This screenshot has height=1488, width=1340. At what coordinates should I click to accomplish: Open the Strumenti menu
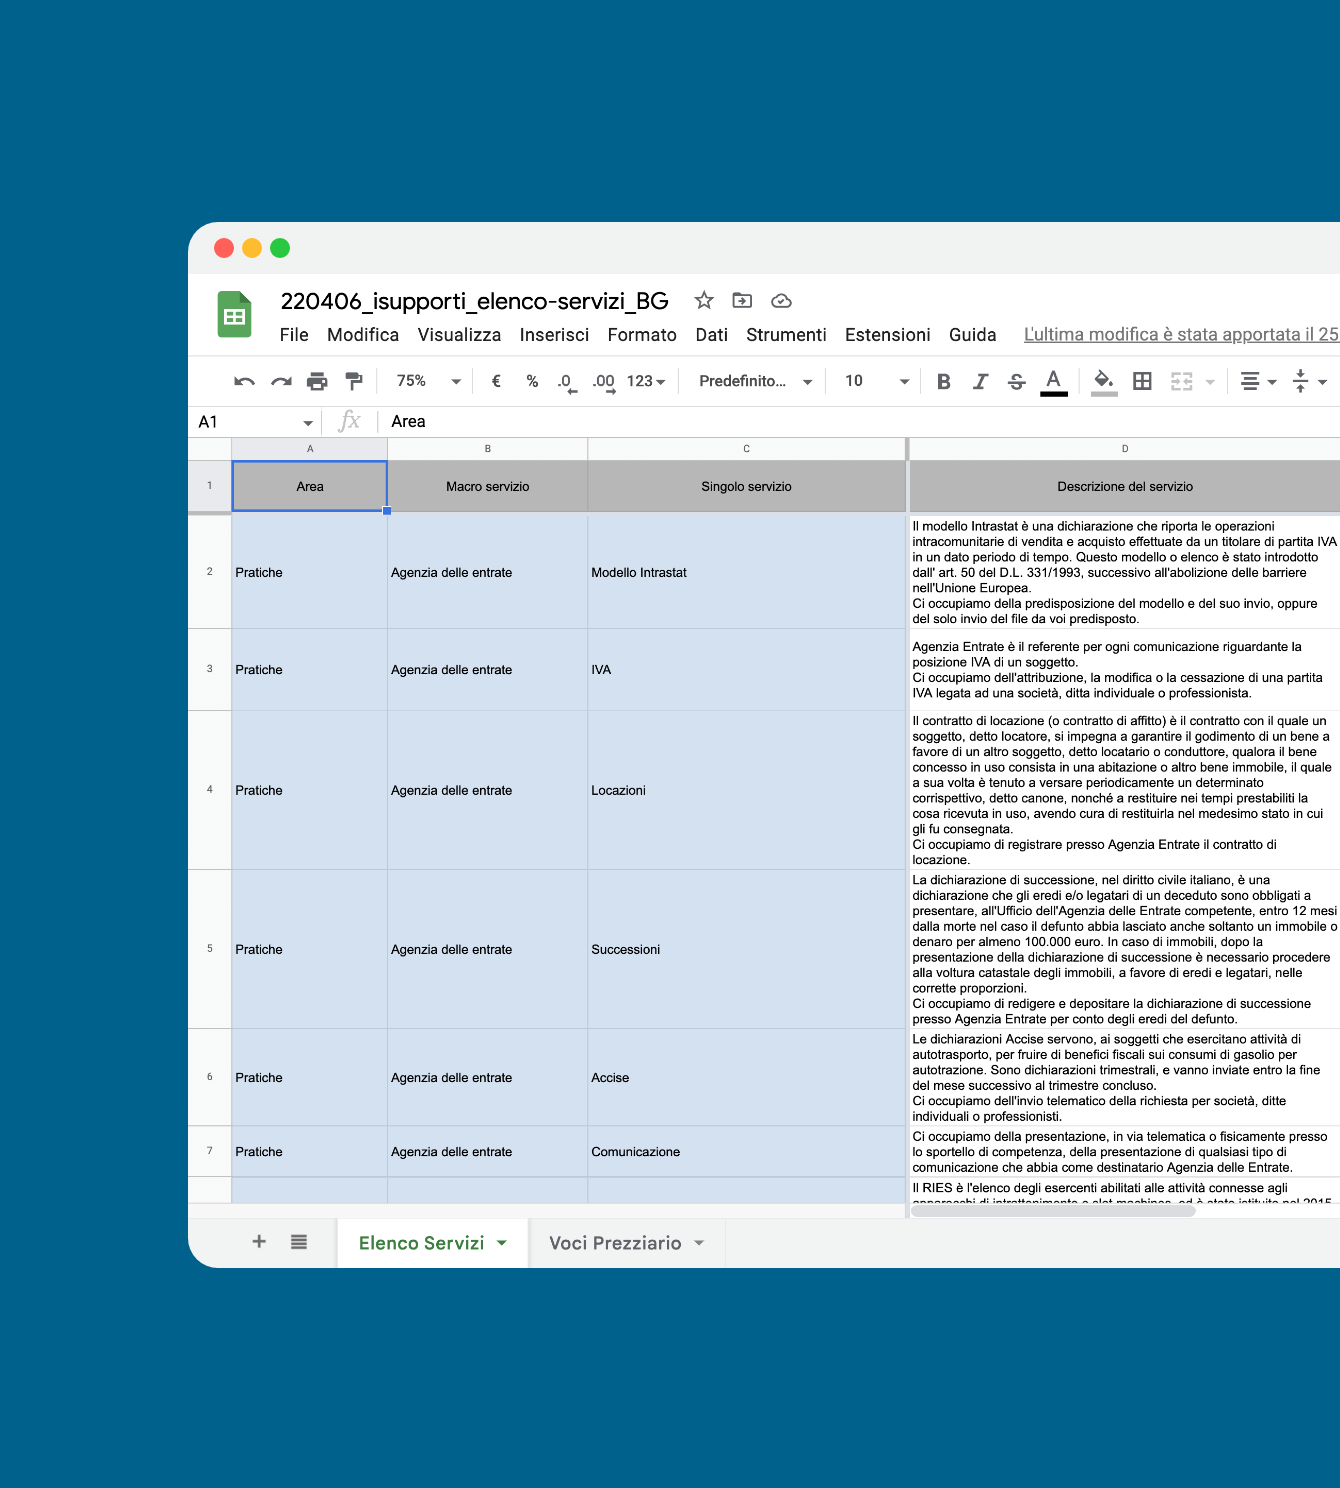click(786, 335)
